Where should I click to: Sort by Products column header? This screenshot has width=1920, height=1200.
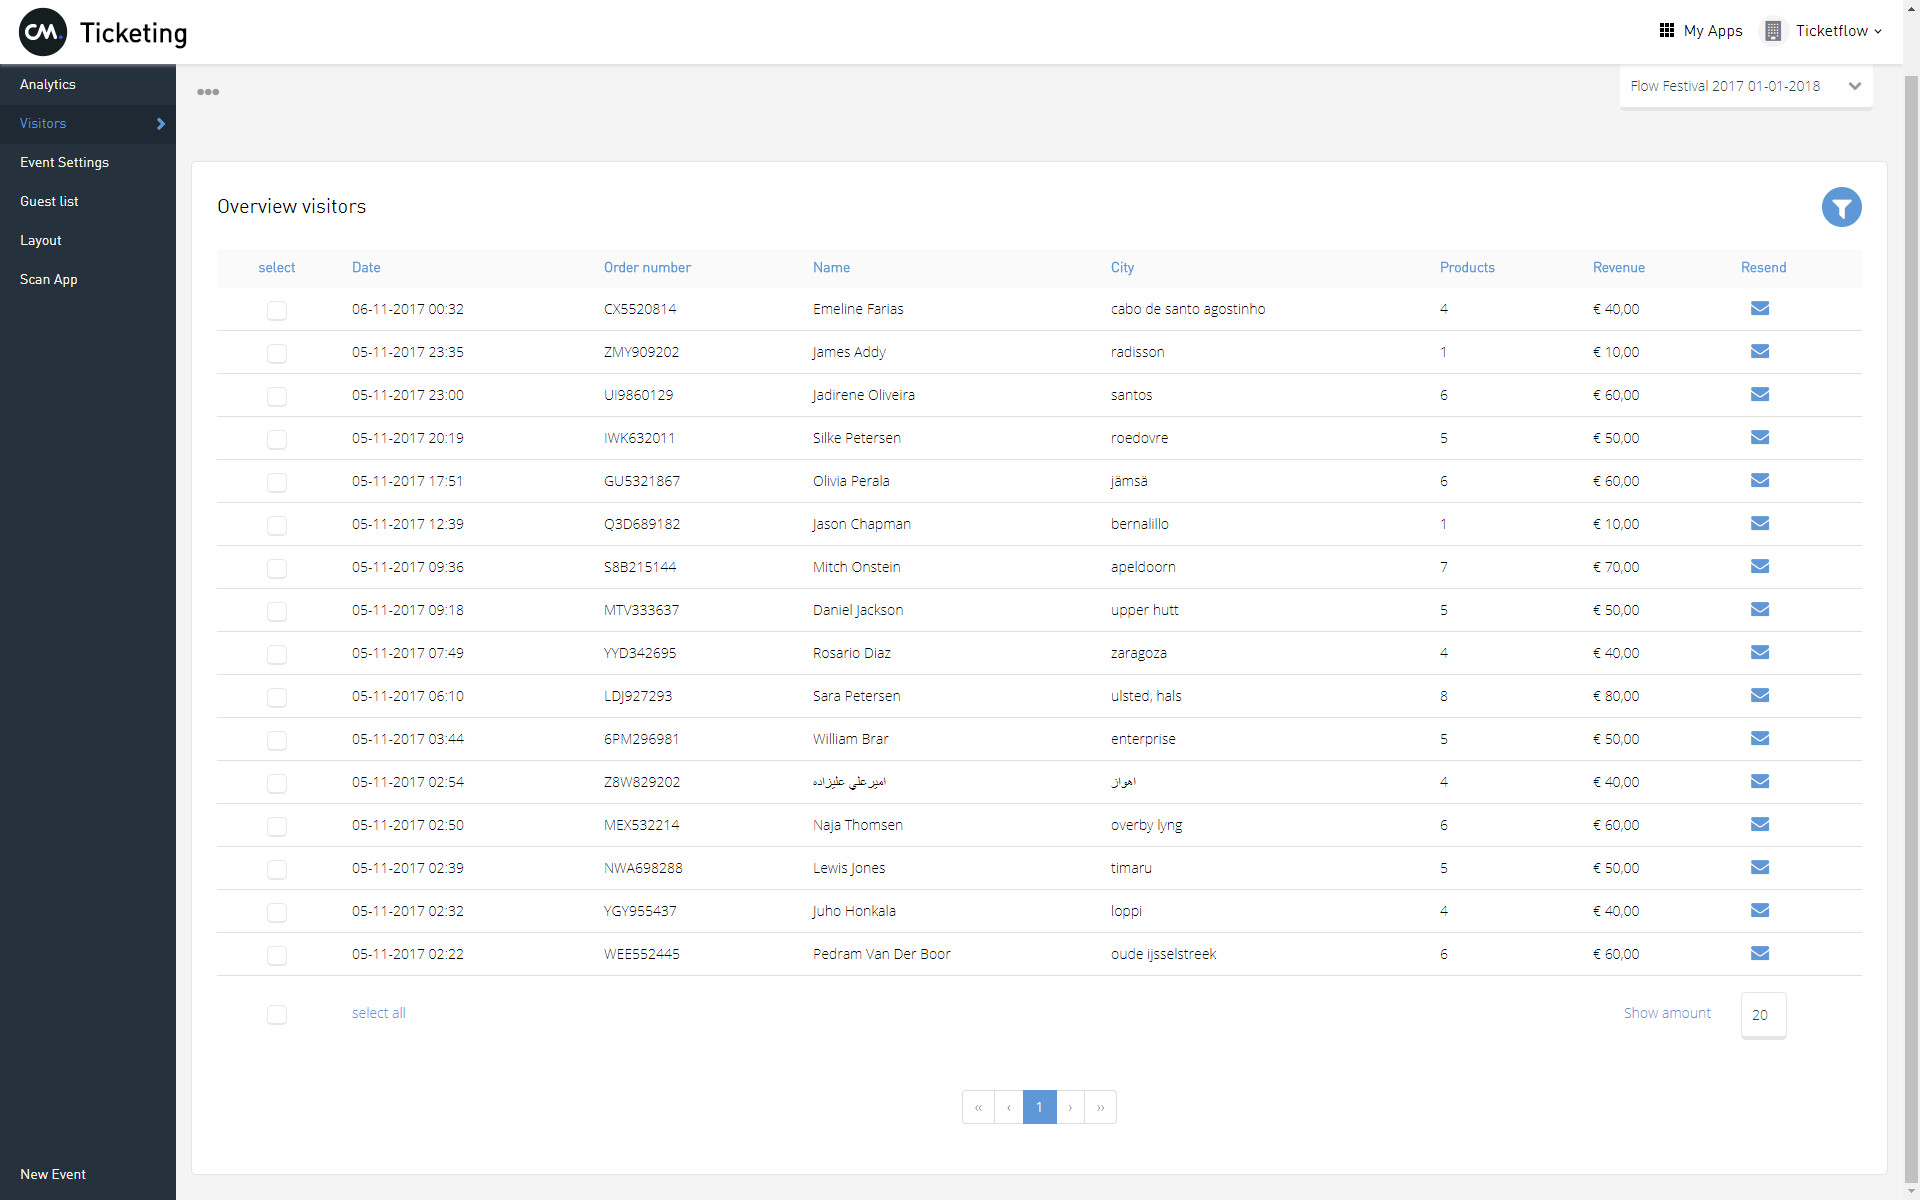click(1467, 268)
